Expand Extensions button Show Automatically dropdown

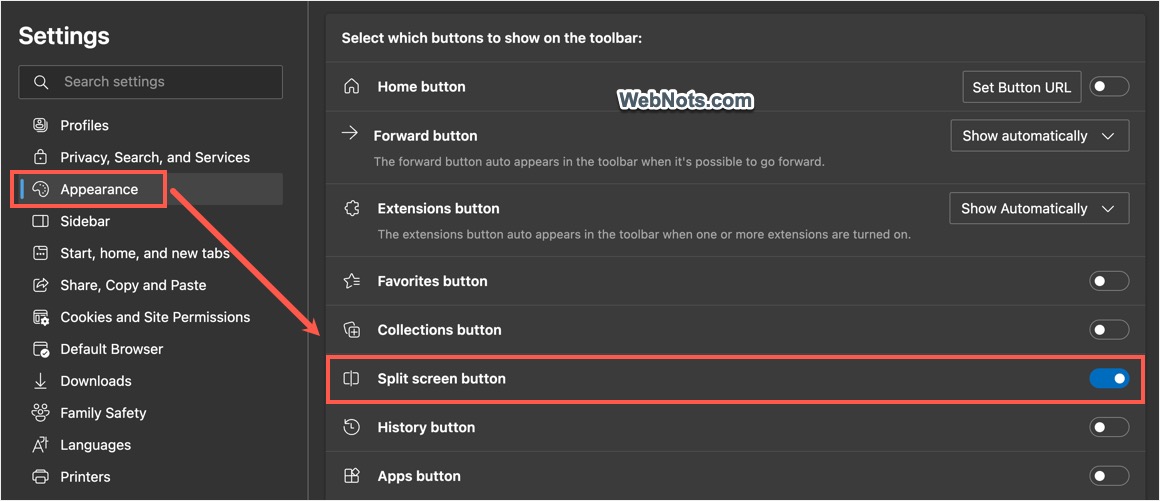click(1038, 209)
